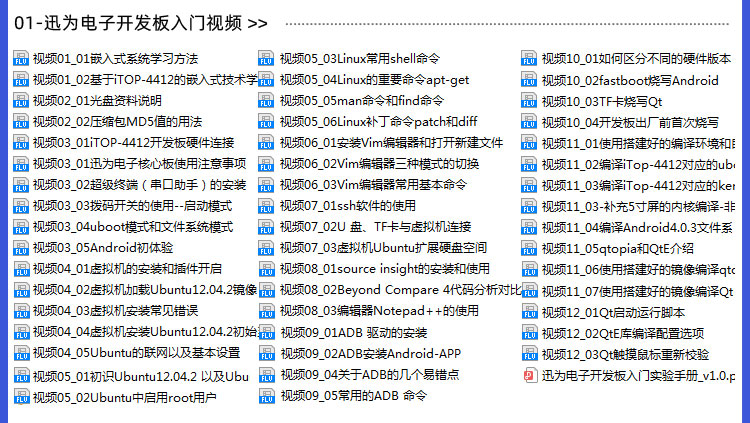
Task: Select file 视频09_02ADB安装Android-APP
Action: pyautogui.click(x=371, y=354)
